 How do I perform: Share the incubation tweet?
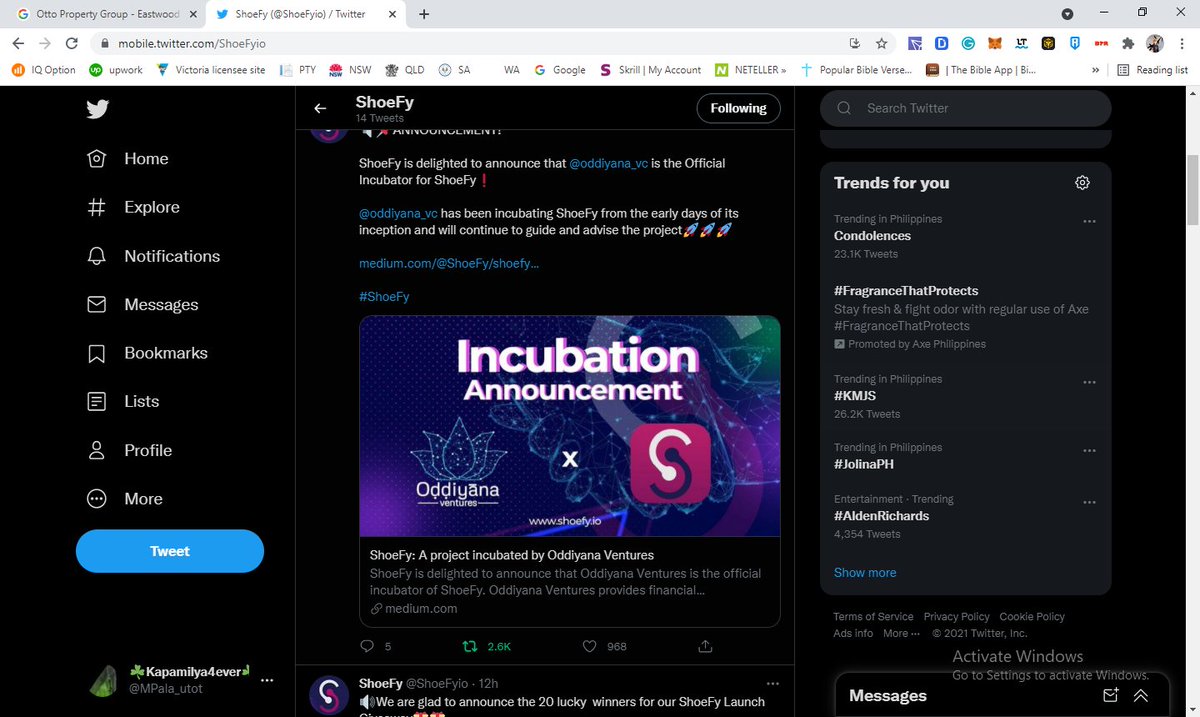coord(704,646)
